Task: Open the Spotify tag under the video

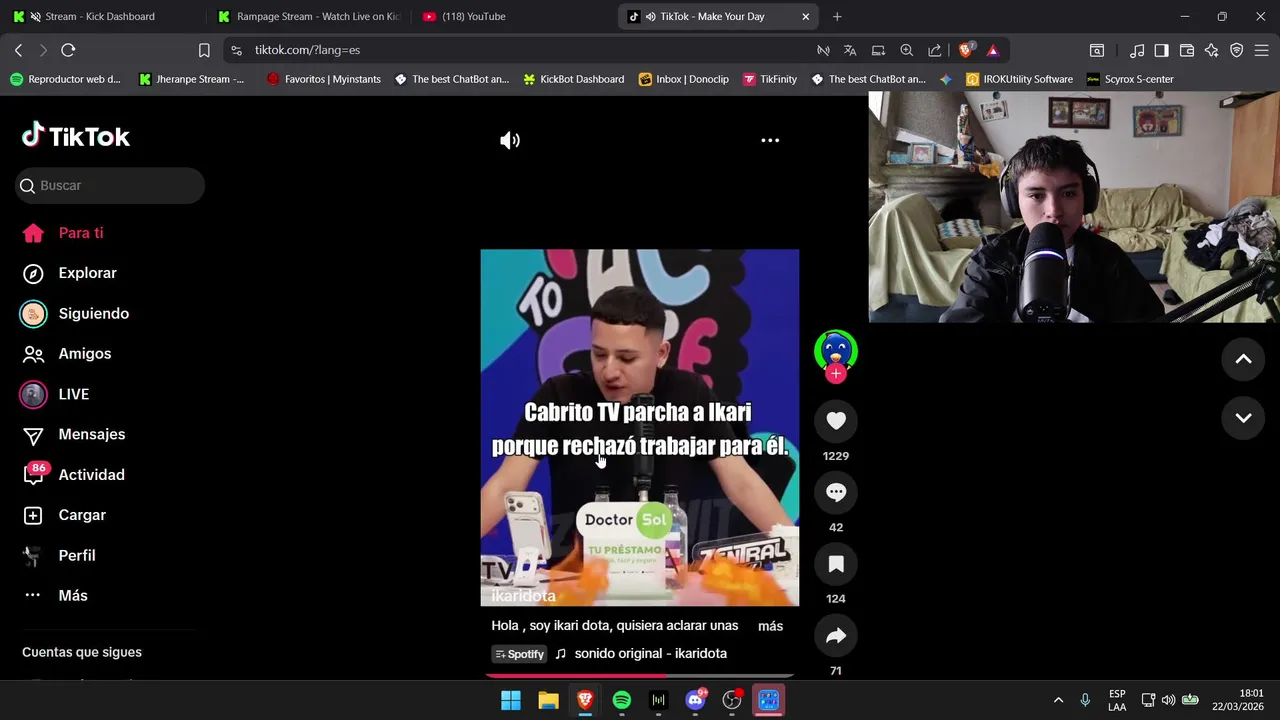Action: (519, 654)
